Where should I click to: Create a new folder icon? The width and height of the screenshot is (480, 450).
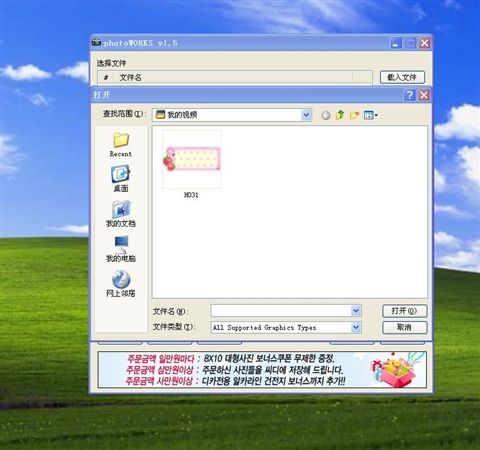tap(354, 115)
